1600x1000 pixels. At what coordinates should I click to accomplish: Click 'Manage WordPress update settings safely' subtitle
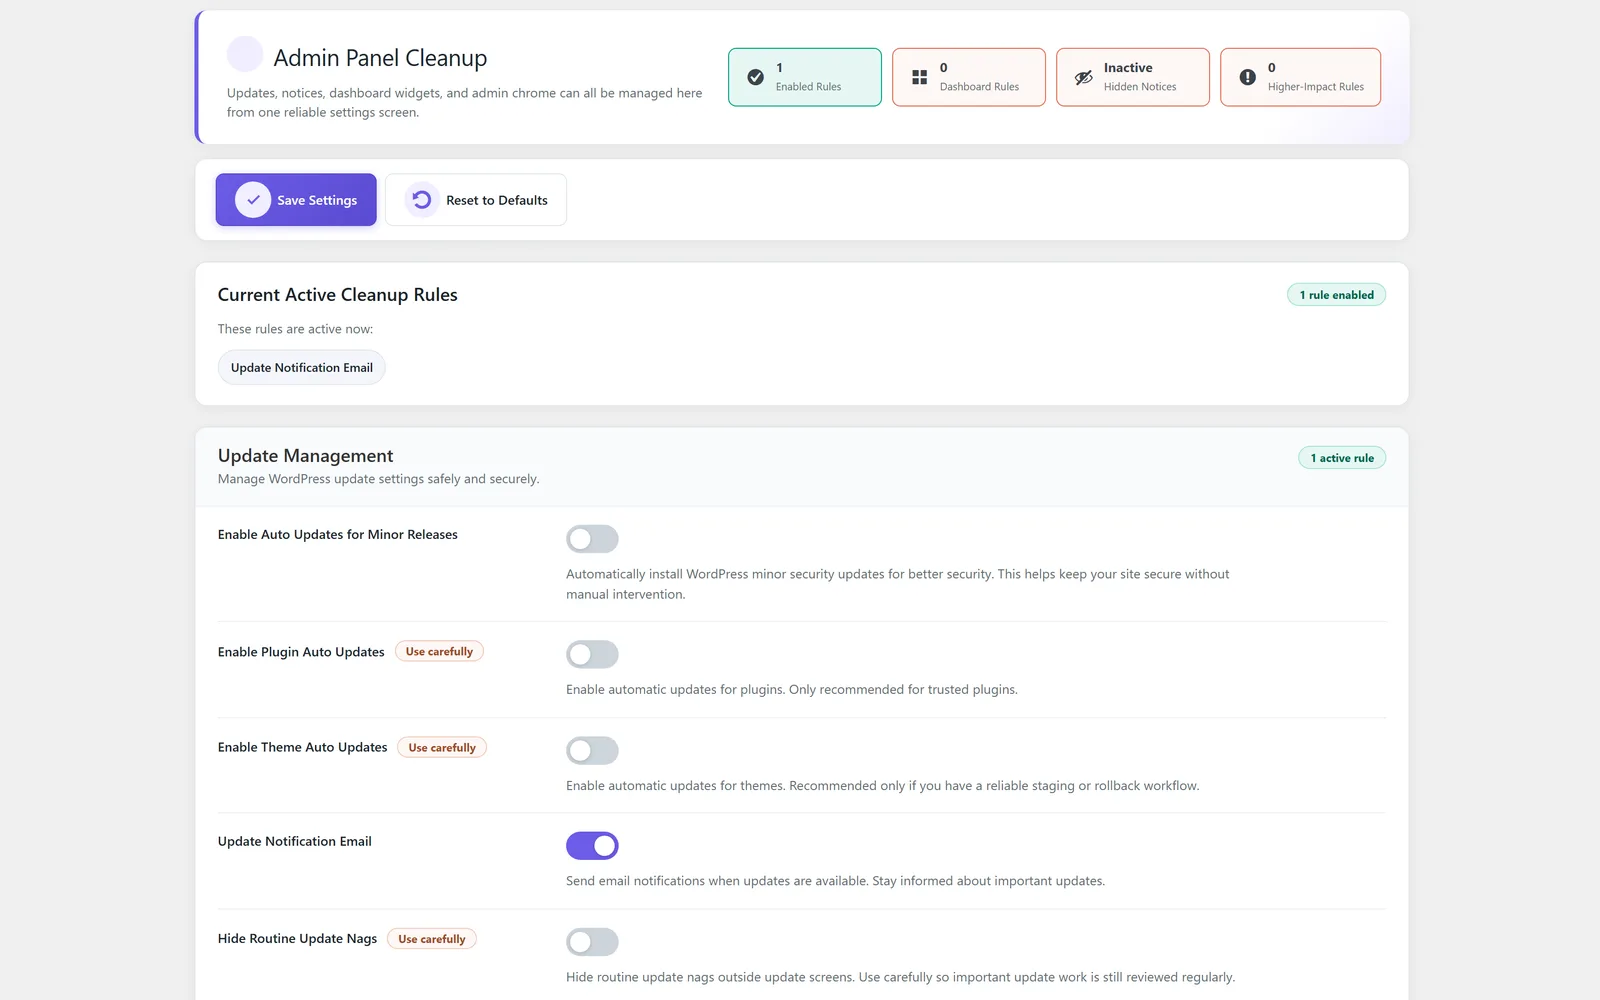click(378, 479)
